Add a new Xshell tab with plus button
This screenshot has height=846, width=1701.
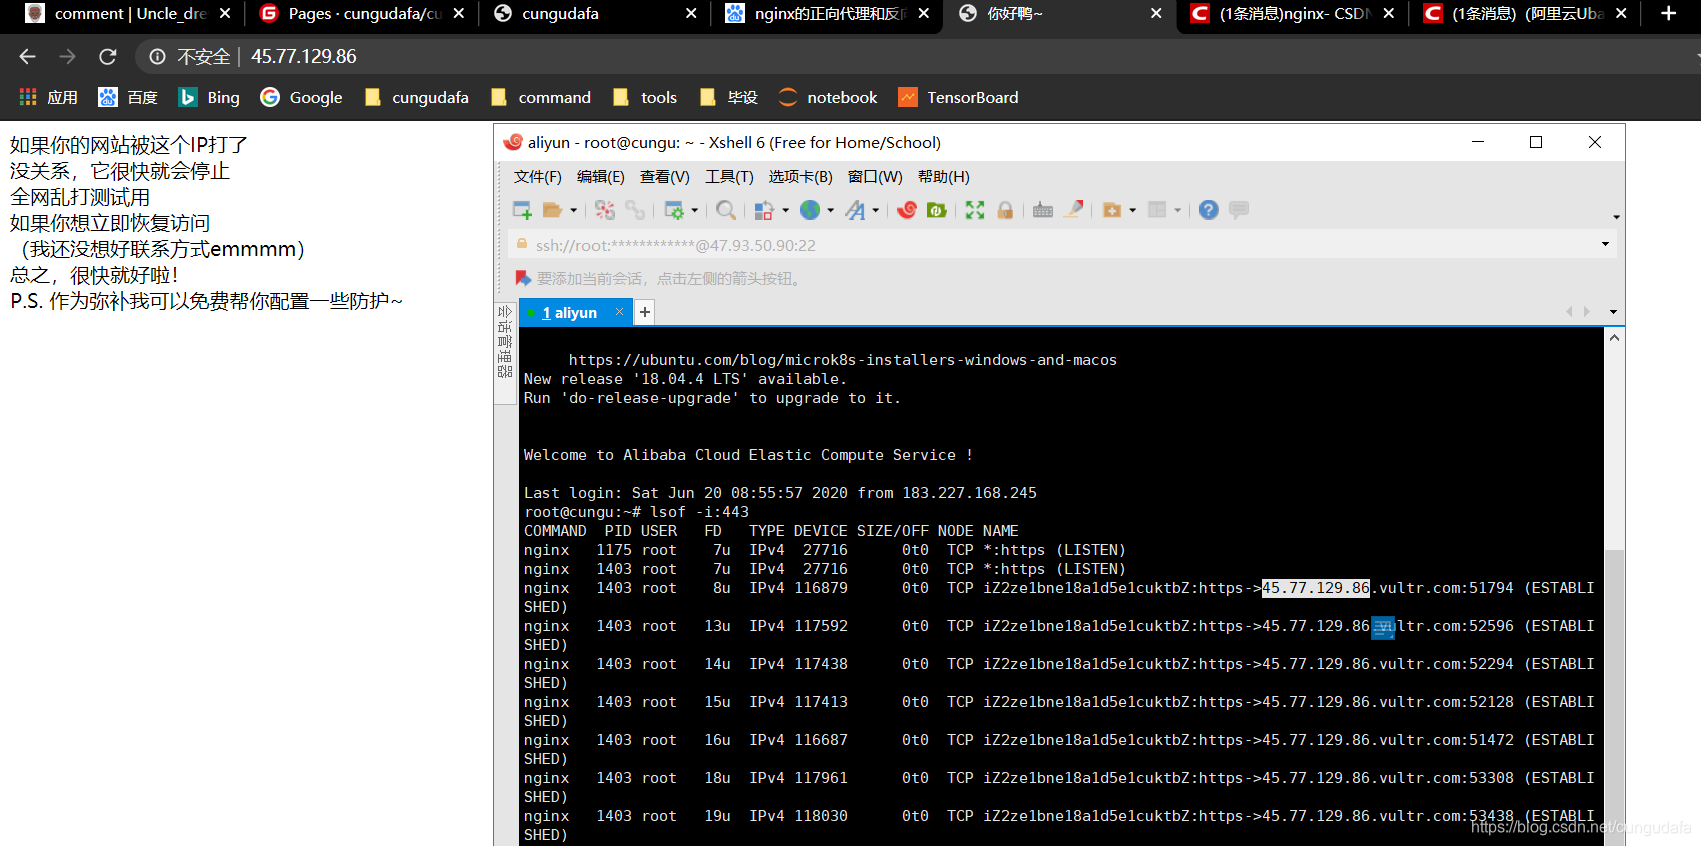pyautogui.click(x=645, y=312)
